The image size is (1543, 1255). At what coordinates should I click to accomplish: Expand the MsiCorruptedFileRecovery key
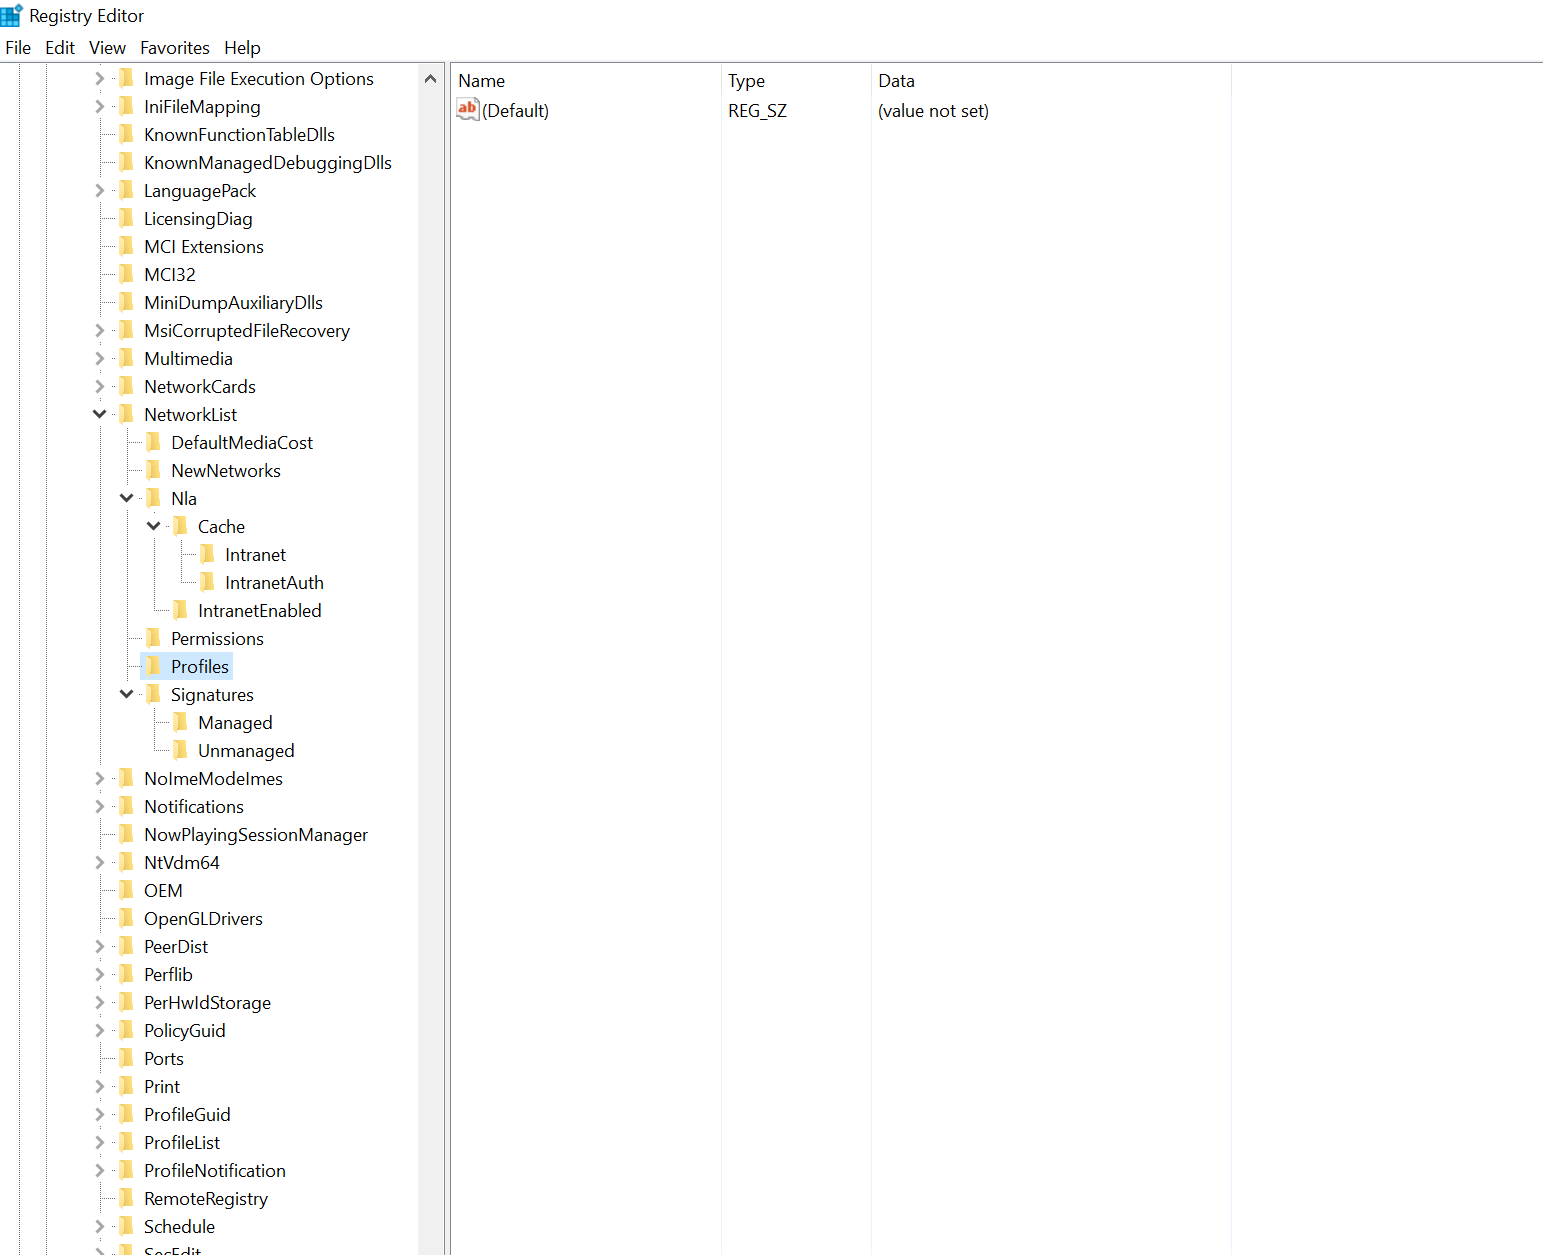click(x=99, y=330)
